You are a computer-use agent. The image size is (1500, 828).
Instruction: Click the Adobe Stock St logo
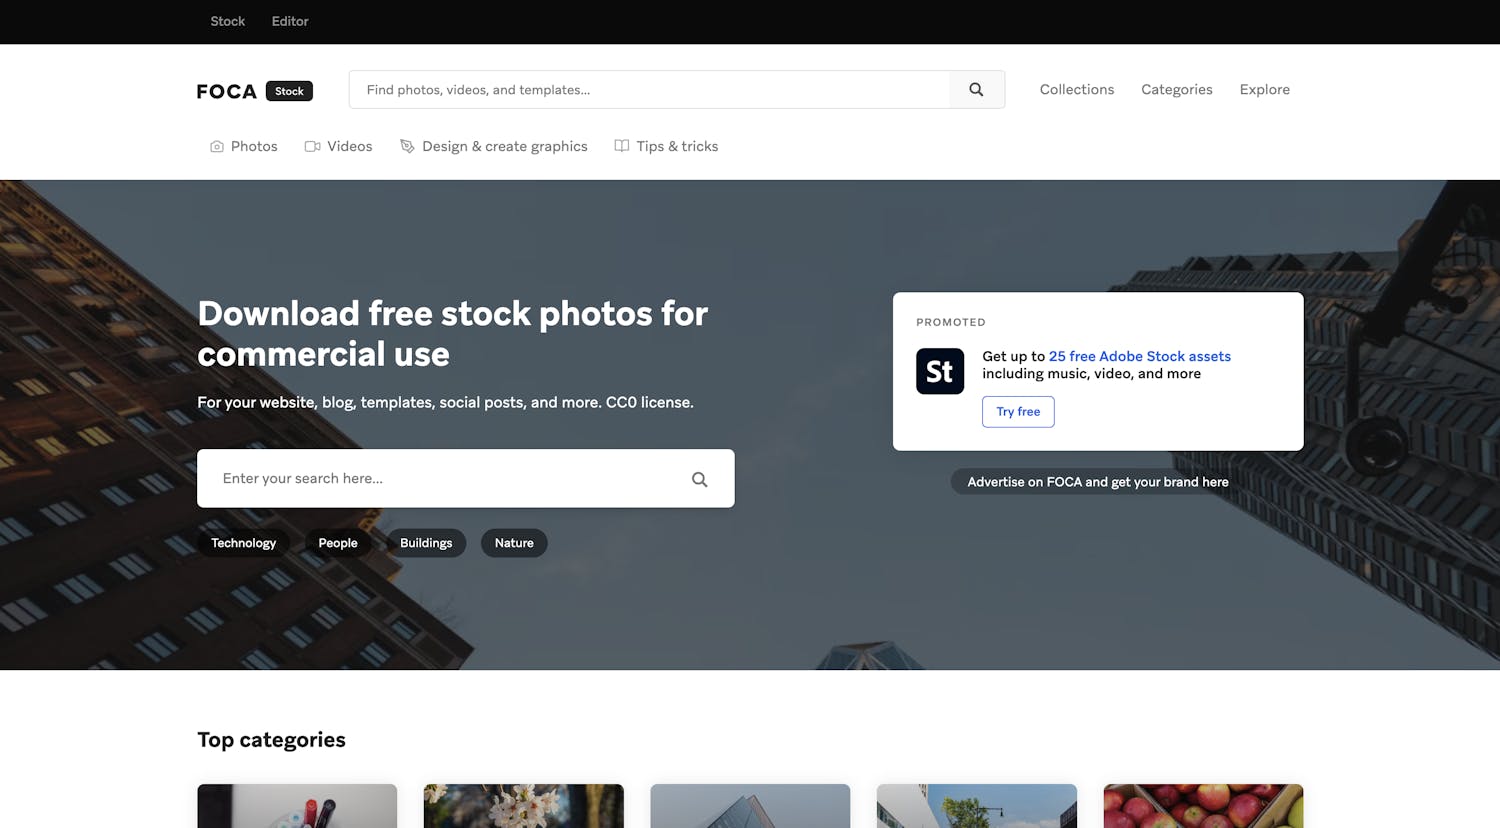[x=940, y=371]
